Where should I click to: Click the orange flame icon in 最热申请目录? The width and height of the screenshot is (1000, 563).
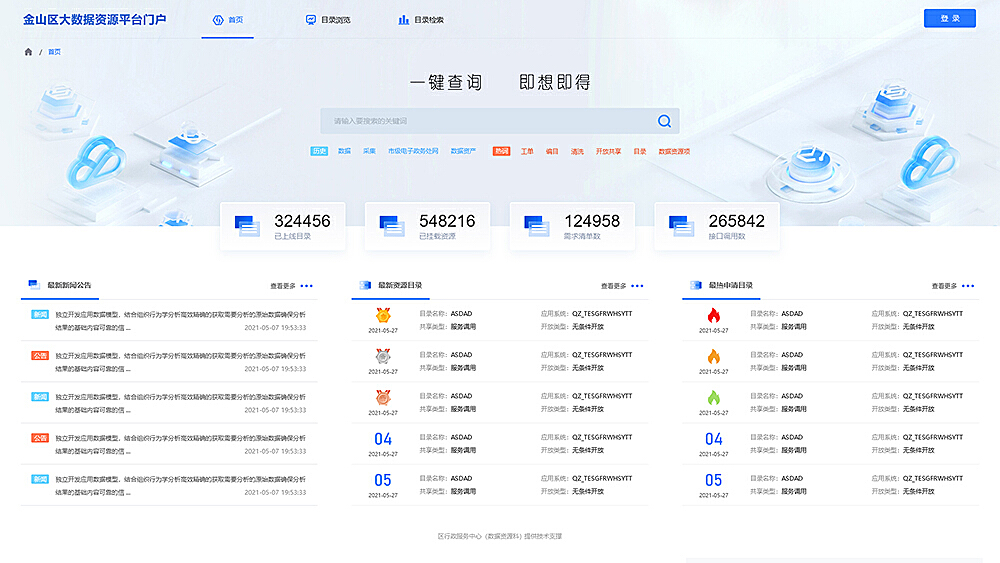pyautogui.click(x=713, y=356)
